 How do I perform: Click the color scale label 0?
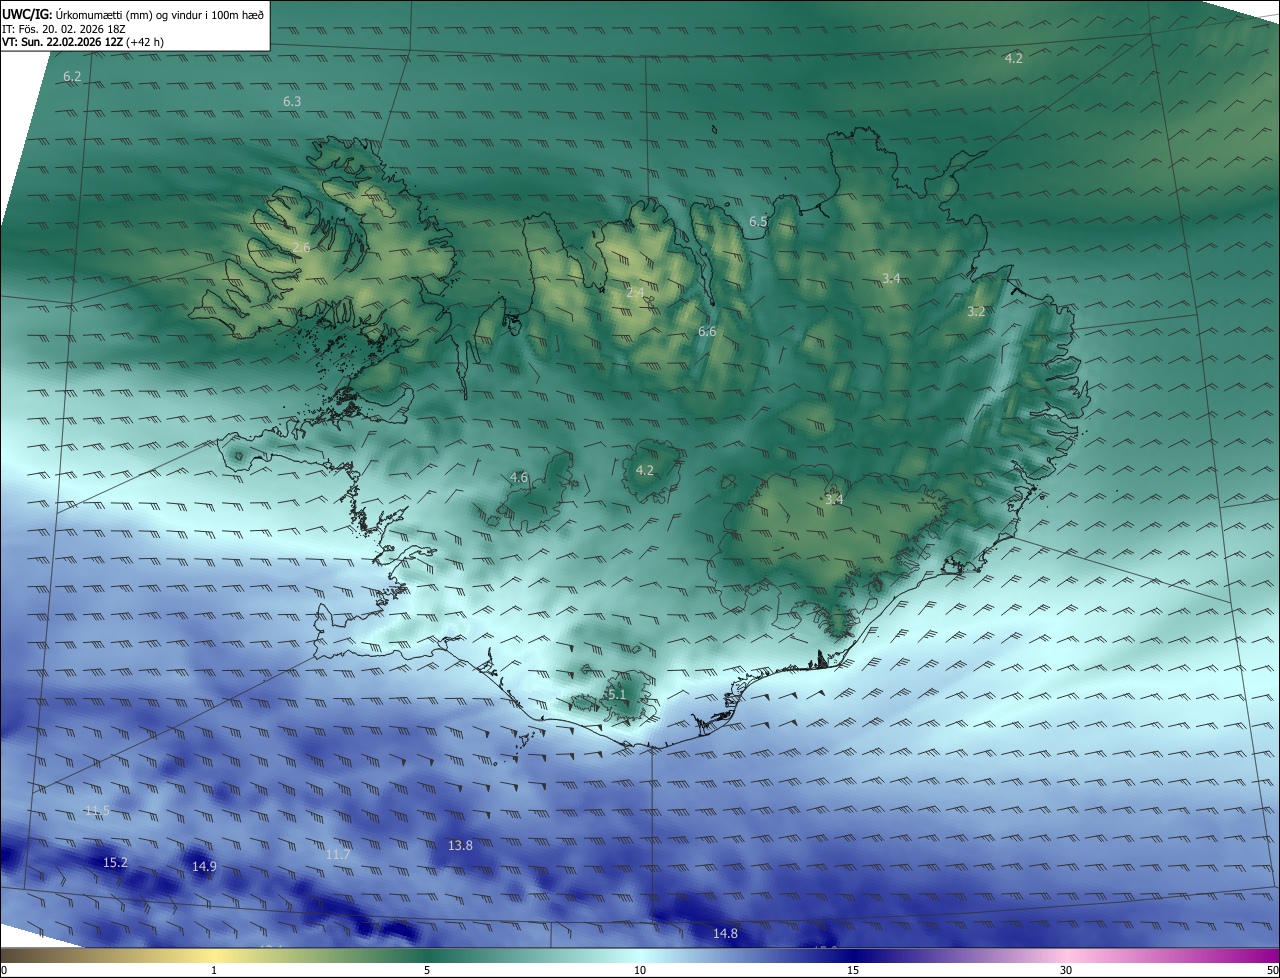[4, 970]
